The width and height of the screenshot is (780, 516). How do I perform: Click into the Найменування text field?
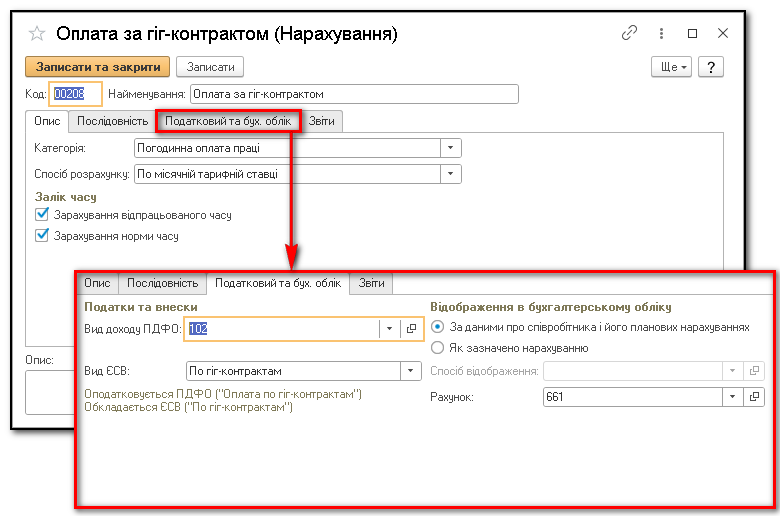(x=353, y=94)
